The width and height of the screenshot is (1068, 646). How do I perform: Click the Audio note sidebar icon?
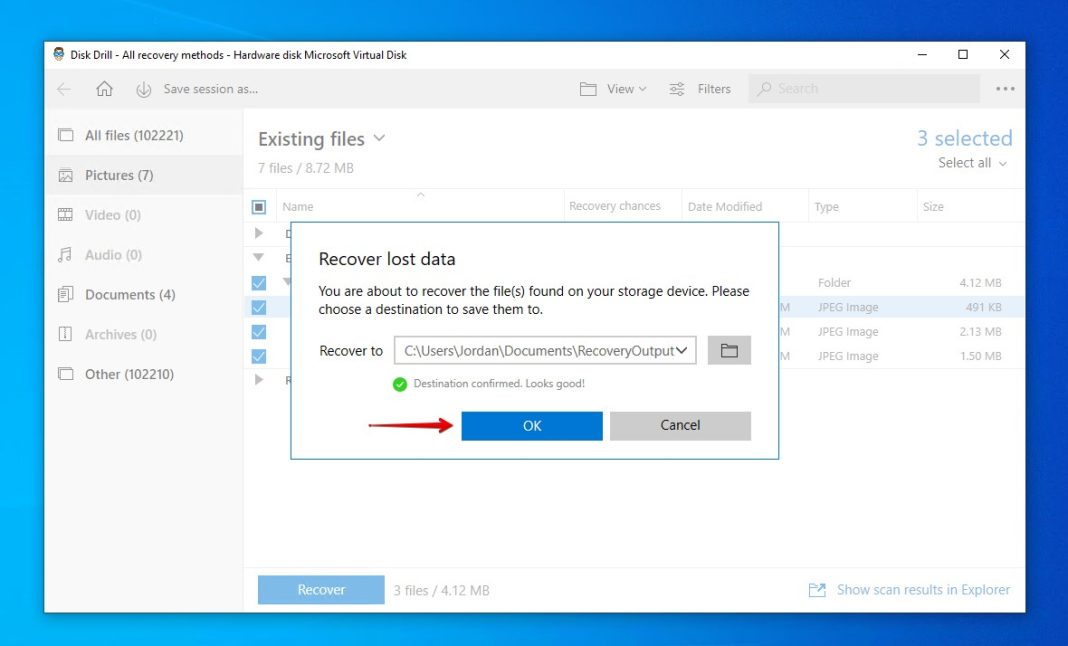click(x=65, y=255)
